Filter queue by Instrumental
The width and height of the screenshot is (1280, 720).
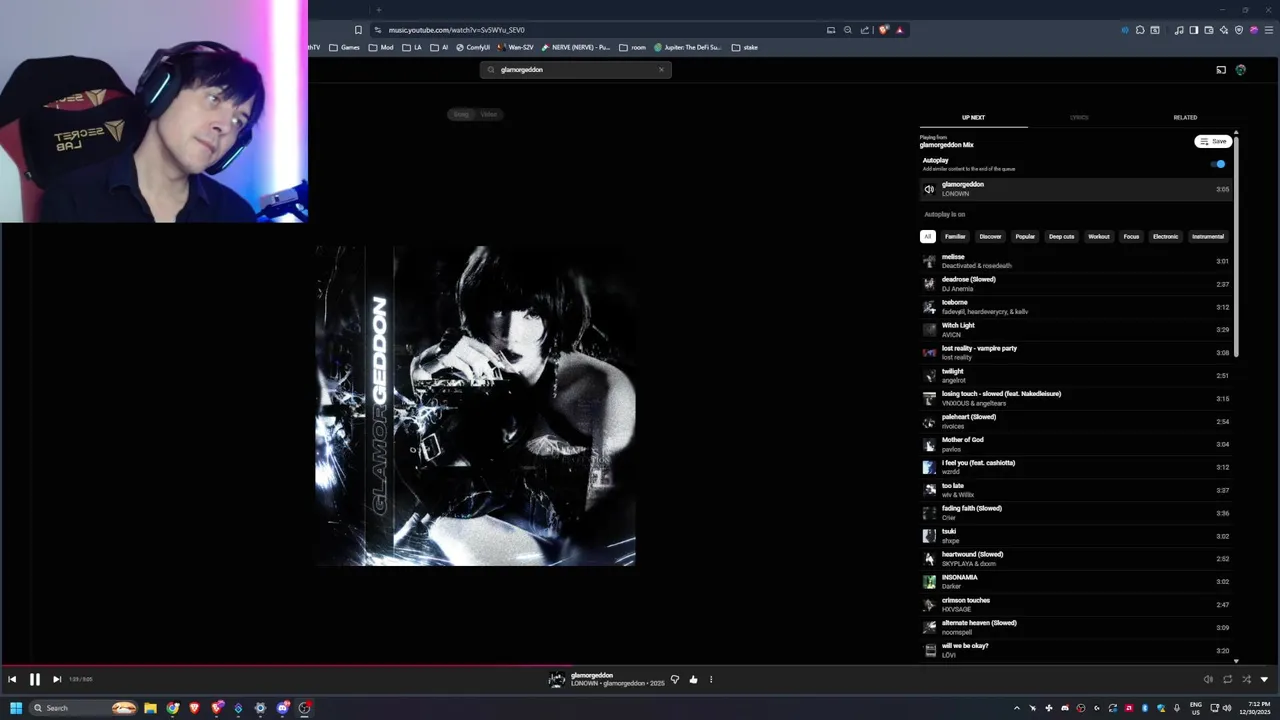point(1208,237)
